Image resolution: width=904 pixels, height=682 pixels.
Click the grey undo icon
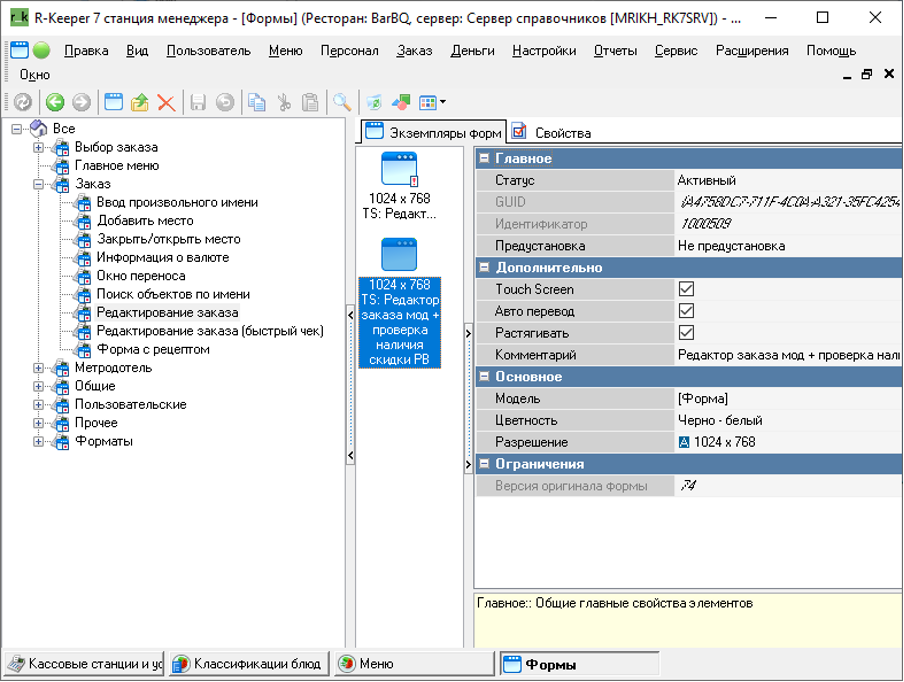pos(225,102)
